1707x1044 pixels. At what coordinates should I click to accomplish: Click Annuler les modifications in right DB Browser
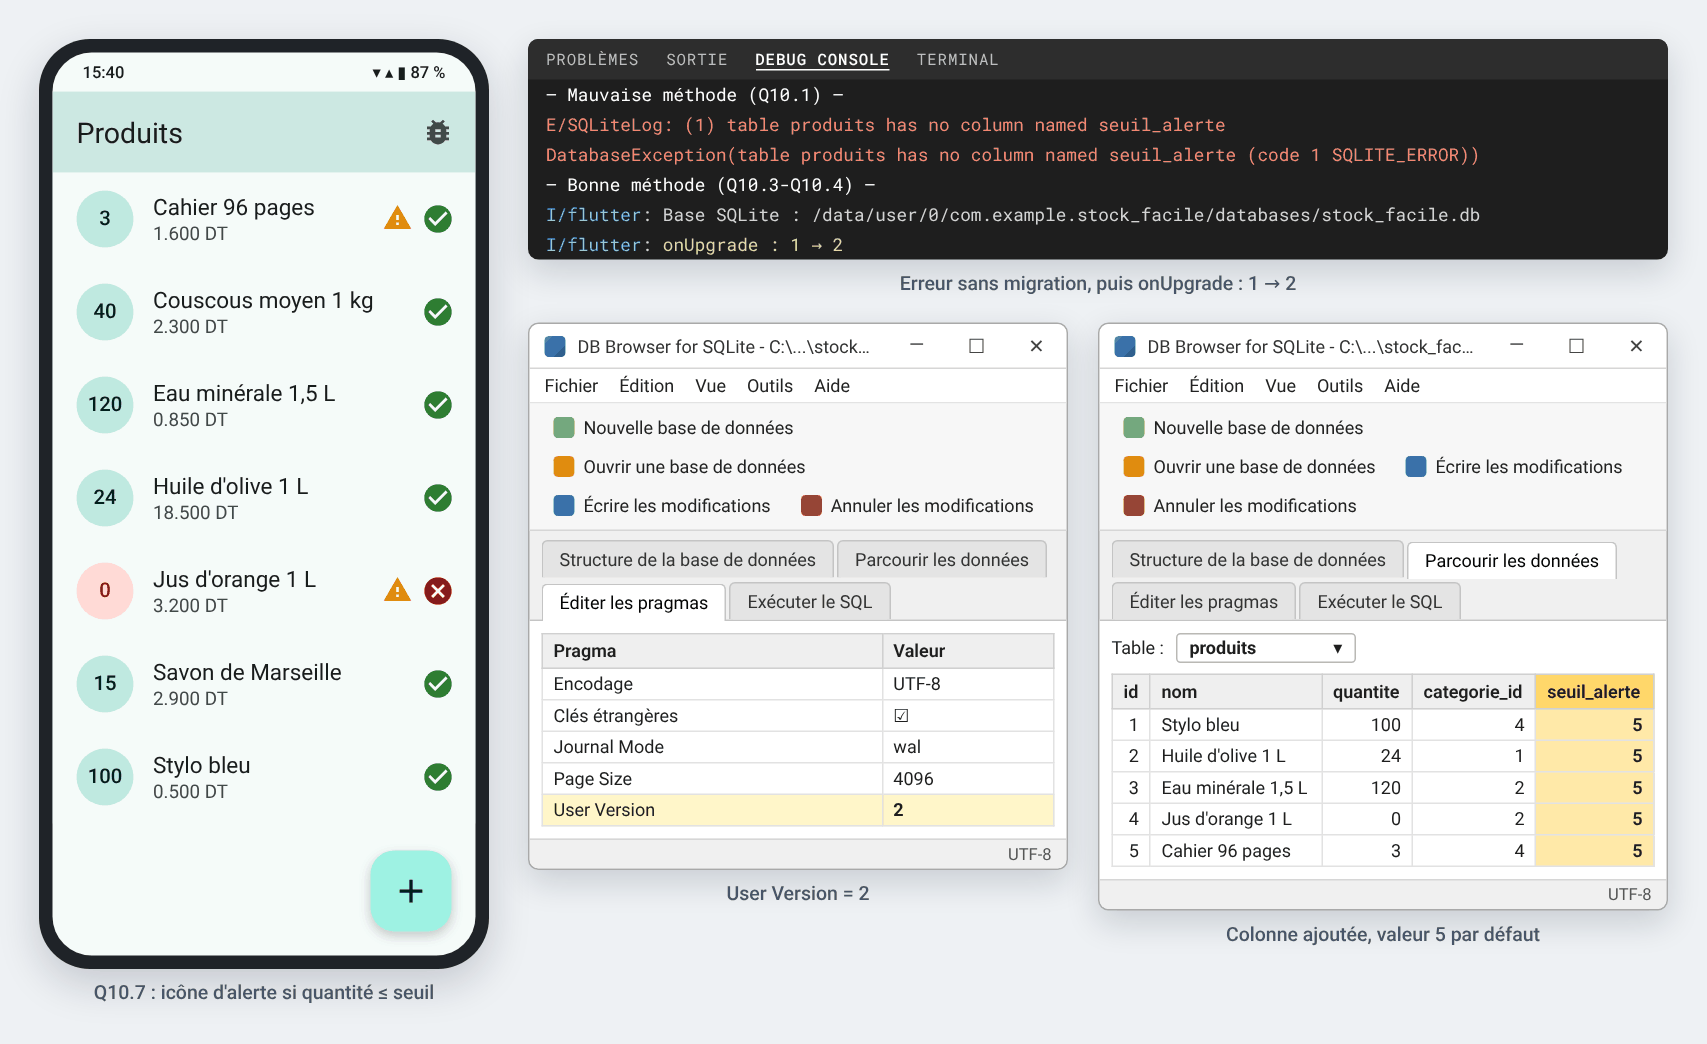click(1240, 506)
